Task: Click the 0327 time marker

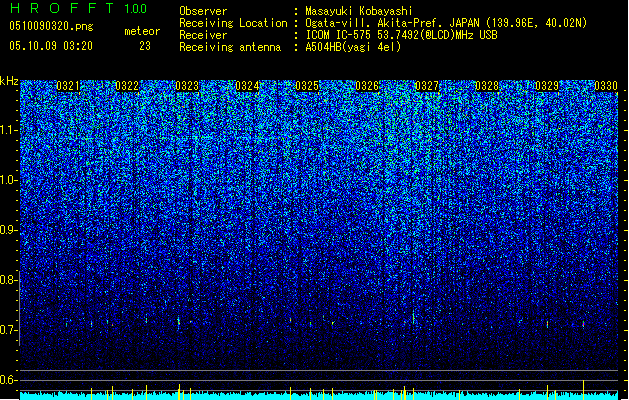Action: tap(427, 86)
